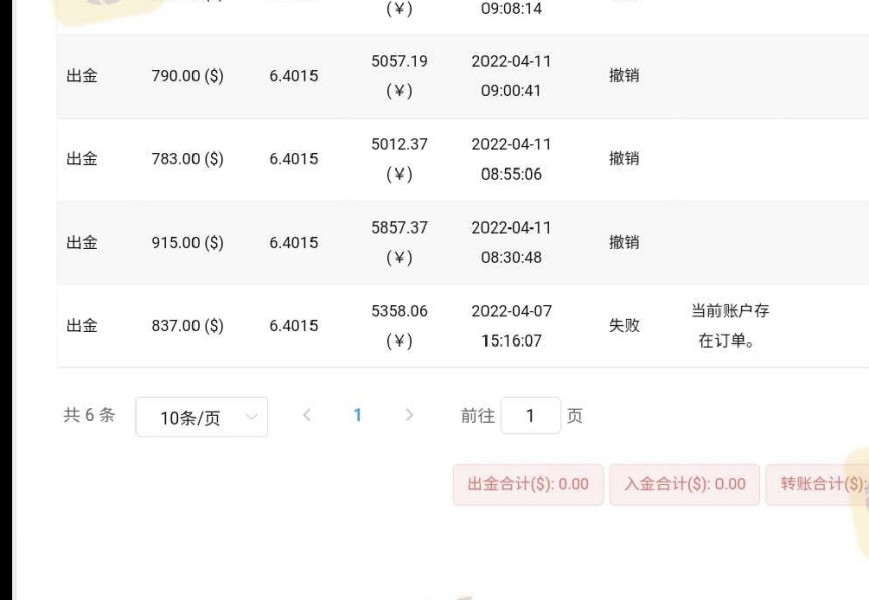869x600 pixels.
Task: Open the 10条/页 page size dropdown
Action: 201,418
